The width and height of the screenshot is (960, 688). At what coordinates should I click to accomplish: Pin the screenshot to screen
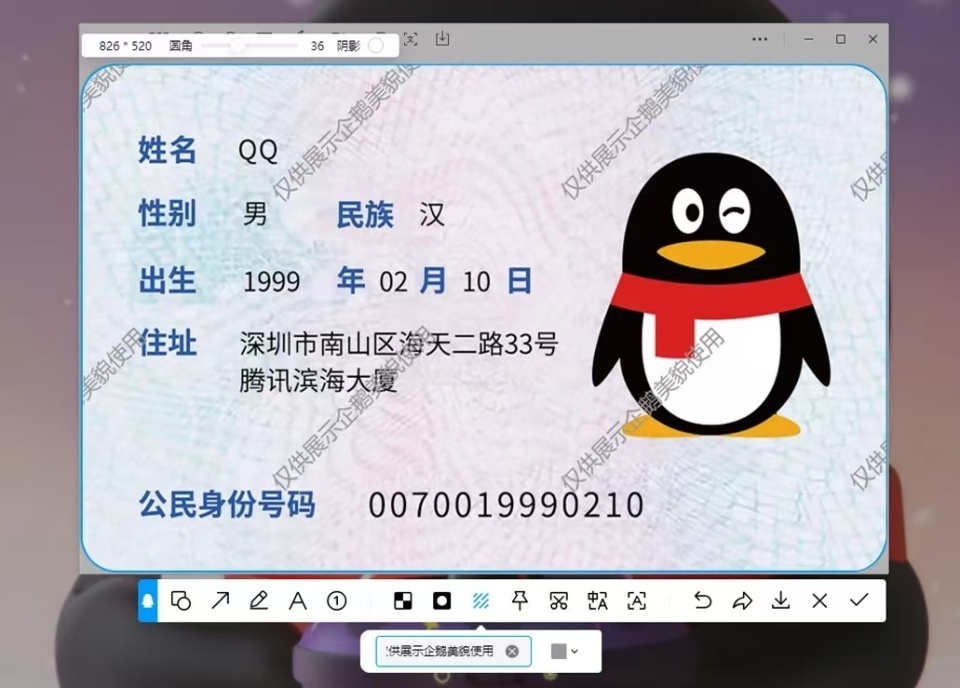pos(520,601)
